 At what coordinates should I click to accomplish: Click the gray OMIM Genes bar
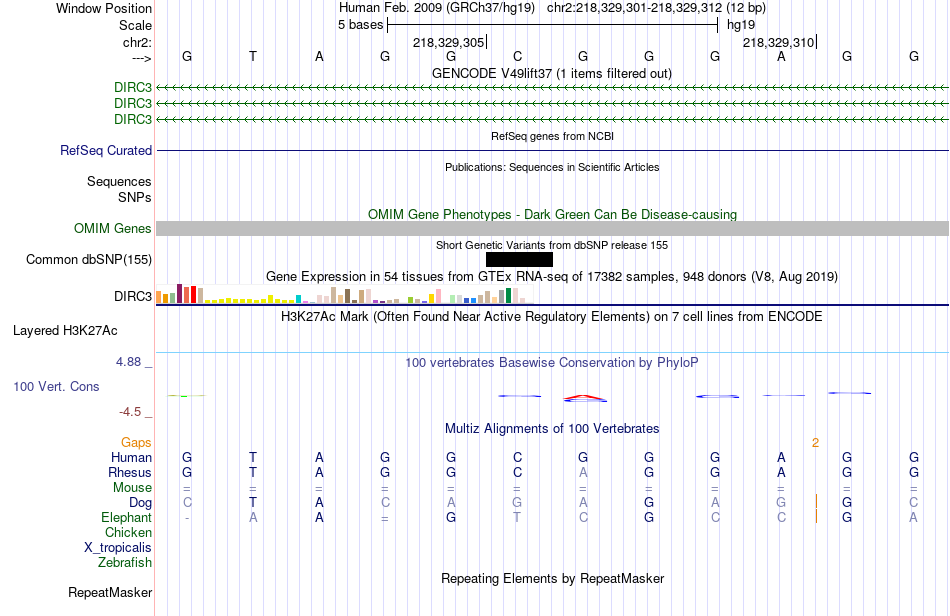pyautogui.click(x=552, y=228)
